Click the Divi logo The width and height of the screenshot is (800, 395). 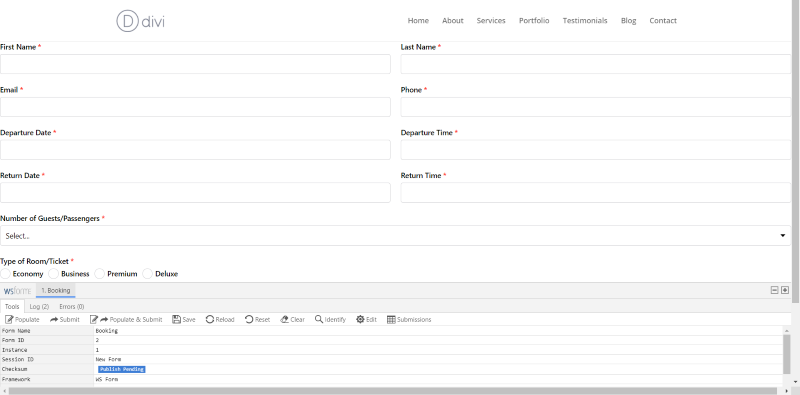(x=141, y=21)
